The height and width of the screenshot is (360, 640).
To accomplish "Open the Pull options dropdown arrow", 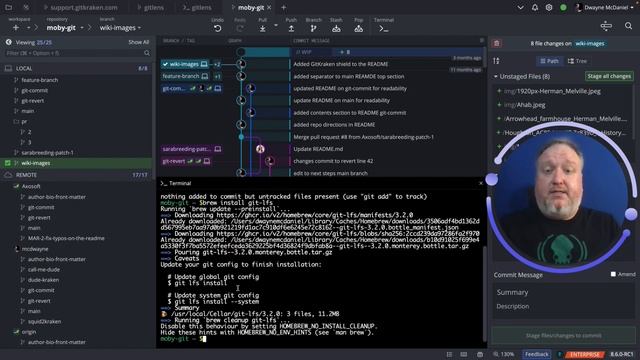I will pos(276,26).
